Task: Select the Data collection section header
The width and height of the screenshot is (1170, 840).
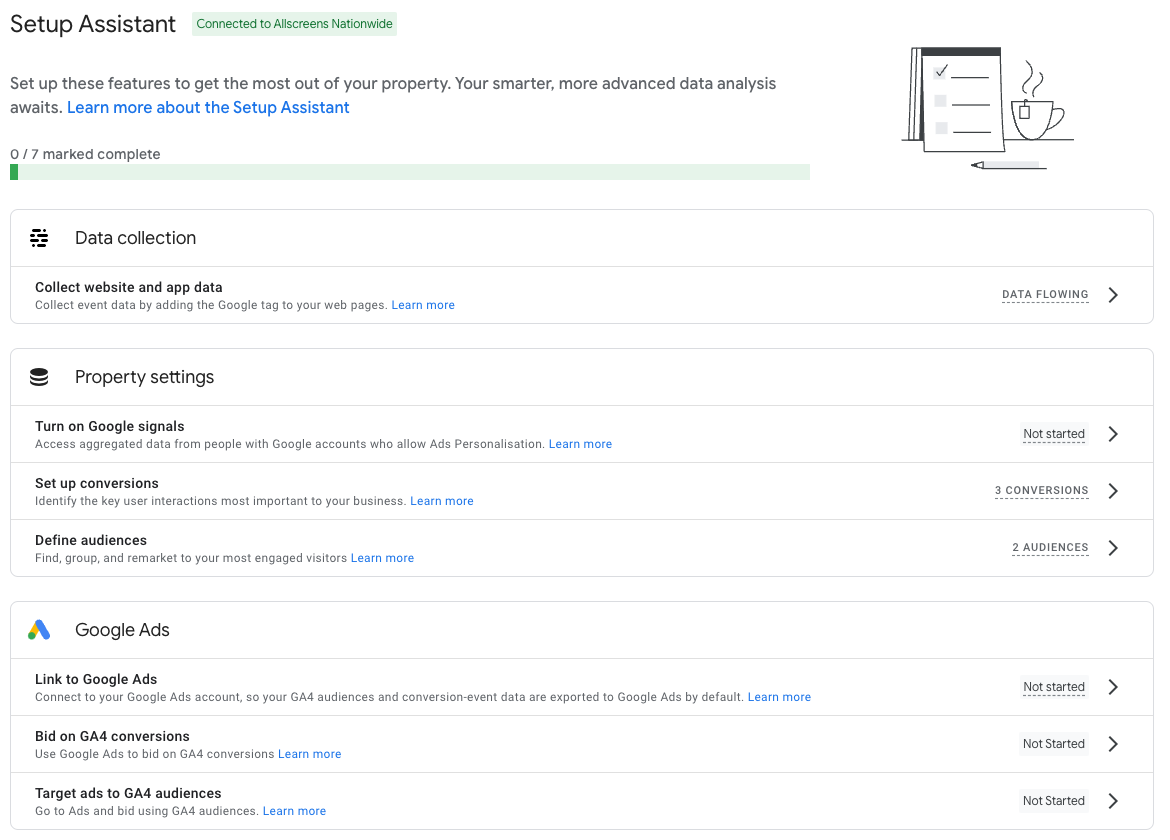Action: 582,238
